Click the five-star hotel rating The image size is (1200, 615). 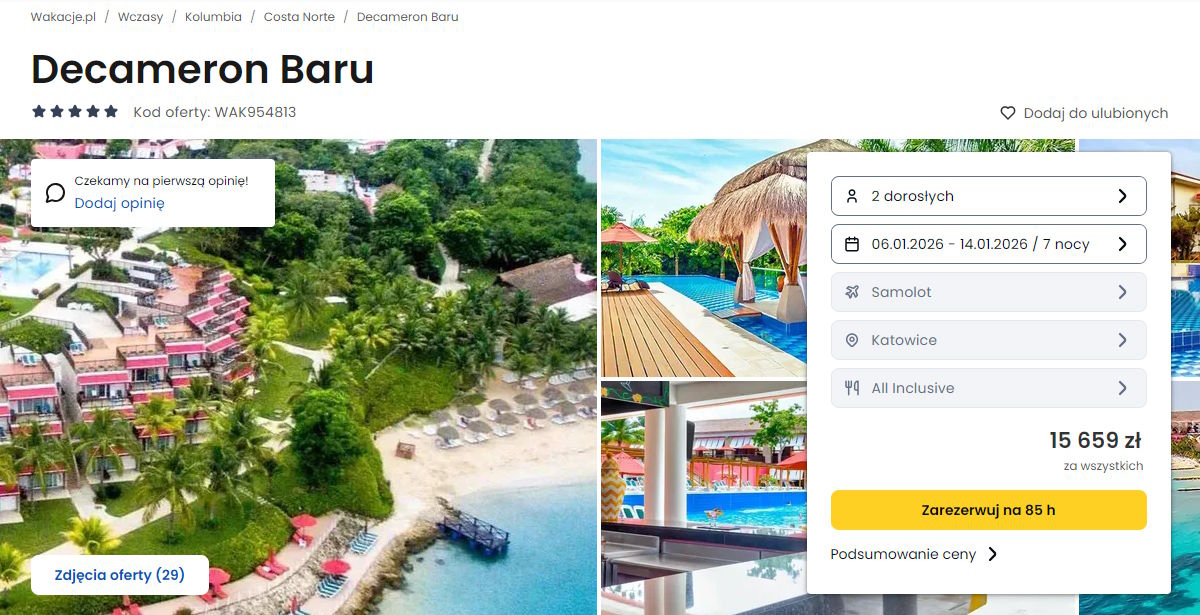click(x=75, y=112)
